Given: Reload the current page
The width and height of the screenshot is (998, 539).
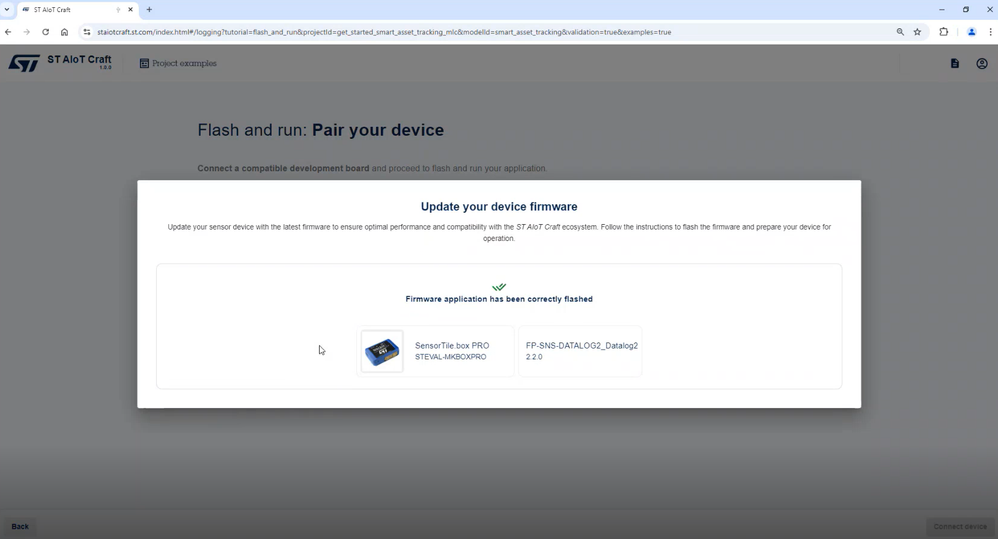Looking at the screenshot, I should click(x=45, y=32).
